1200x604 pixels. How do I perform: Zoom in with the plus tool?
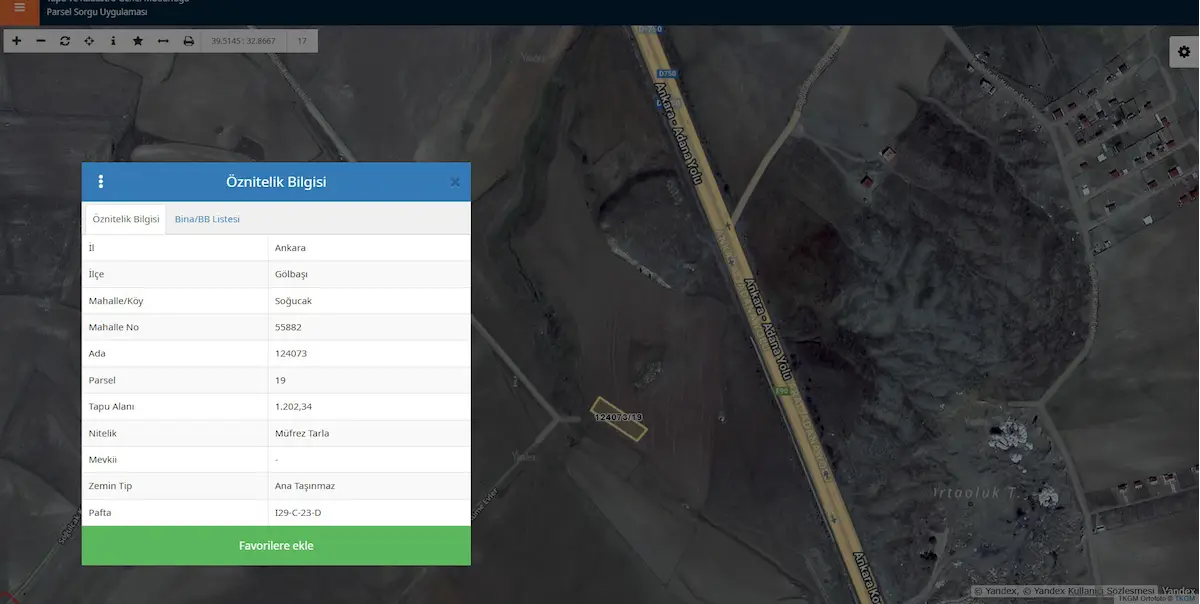click(x=16, y=41)
